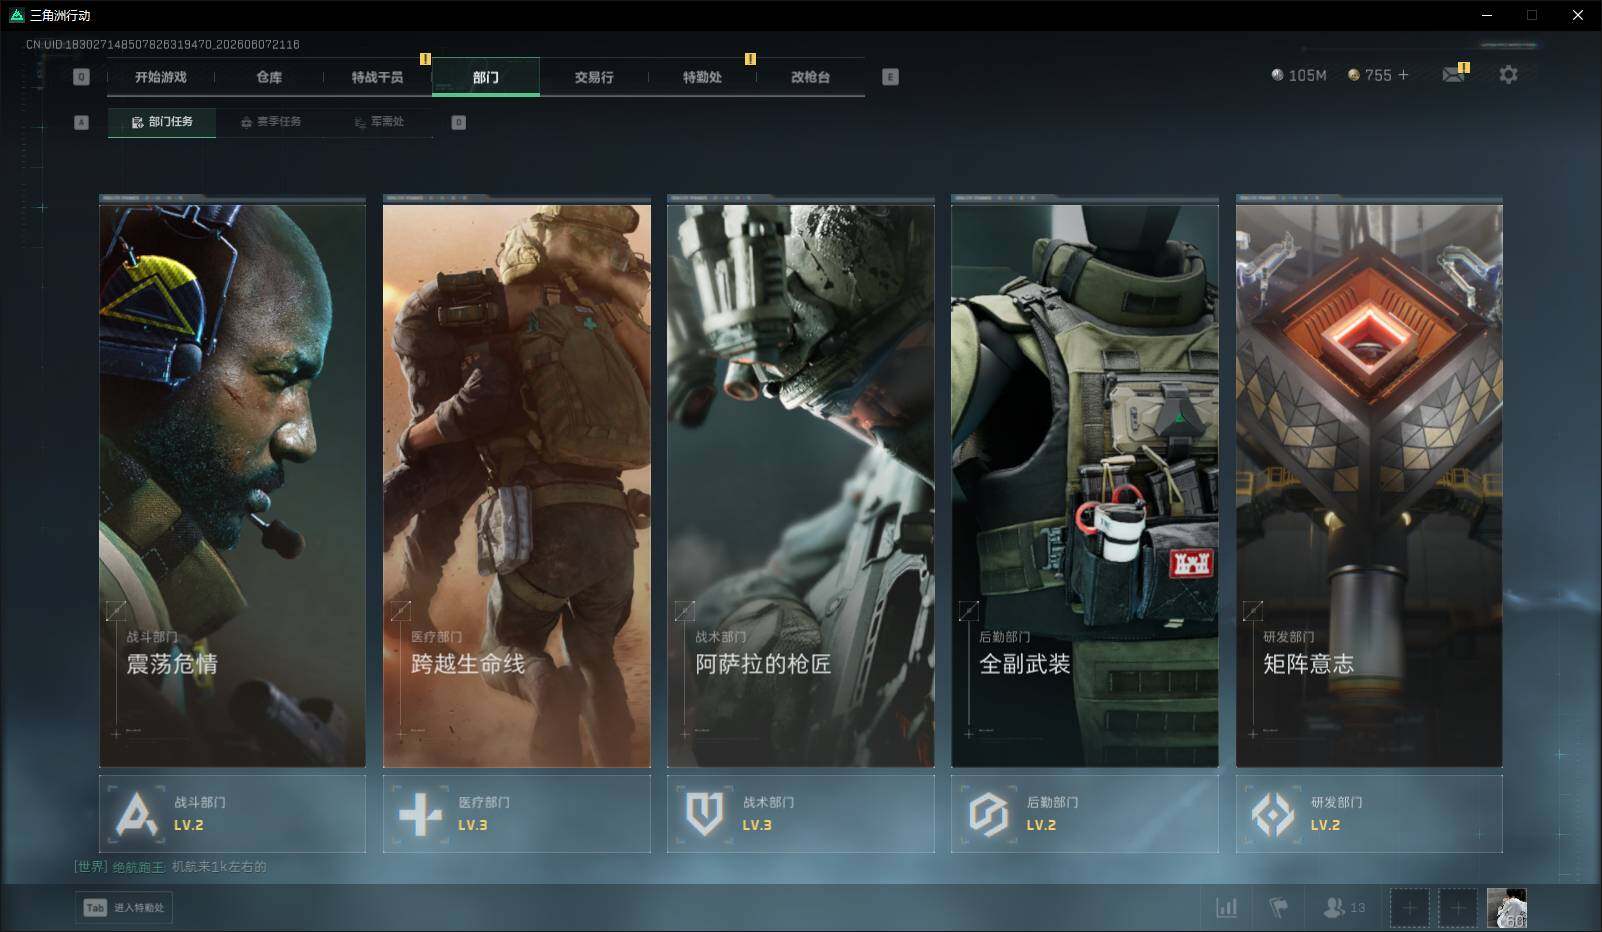Click the 医疗部门 cross icon in the level bar
Viewport: 1602px width, 932px height.
[x=420, y=814]
